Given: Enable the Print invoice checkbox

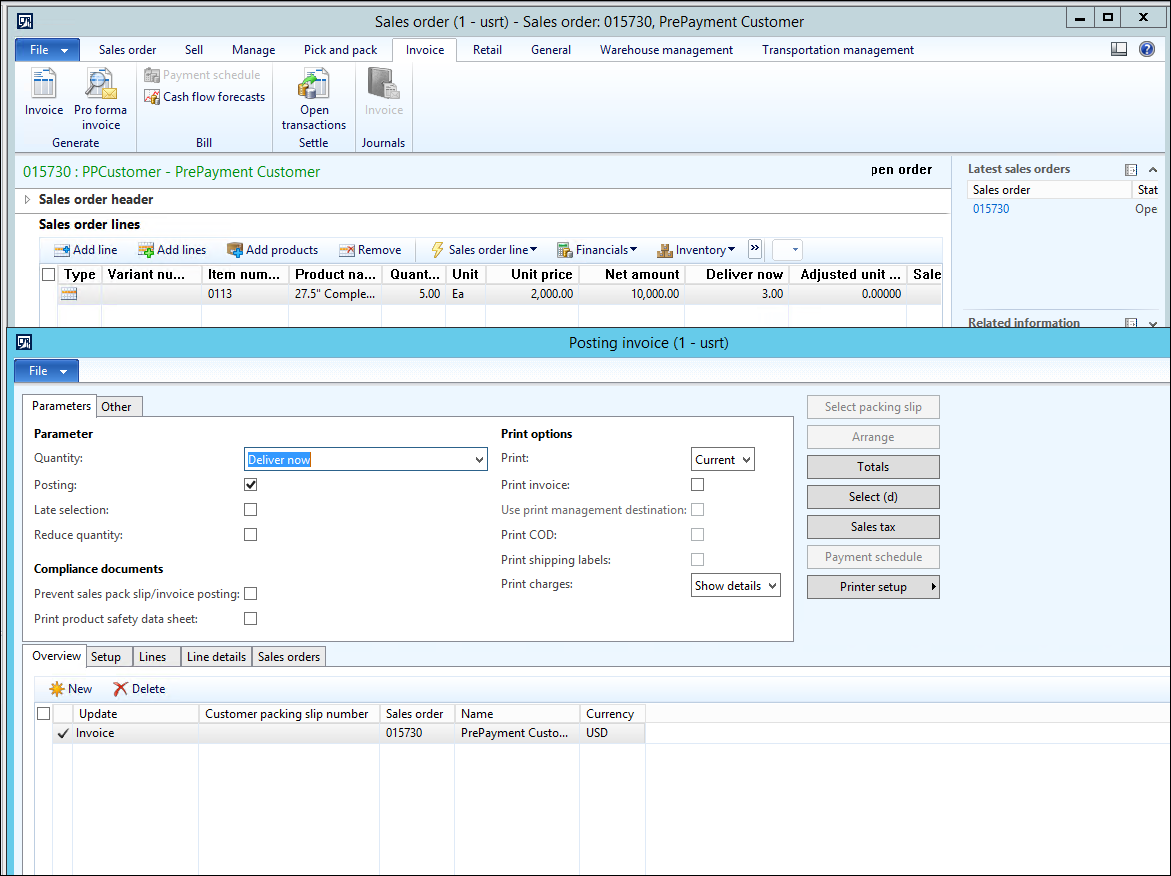Looking at the screenshot, I should point(698,485).
